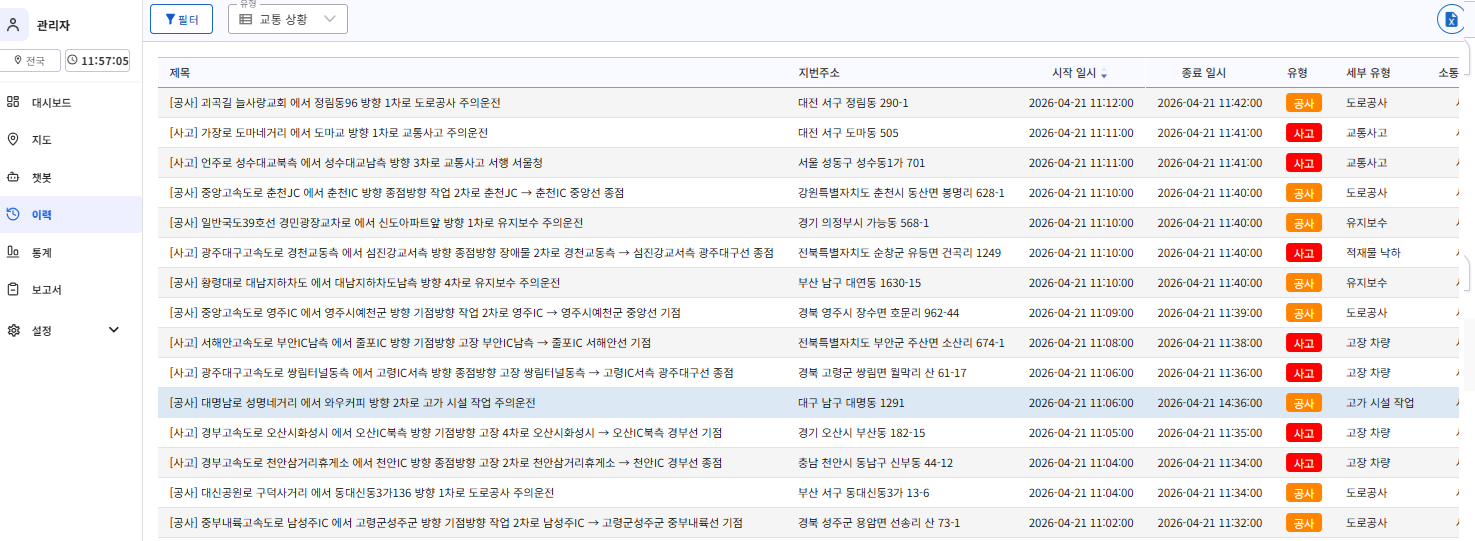Click the 종료 일시 column header

click(1203, 73)
